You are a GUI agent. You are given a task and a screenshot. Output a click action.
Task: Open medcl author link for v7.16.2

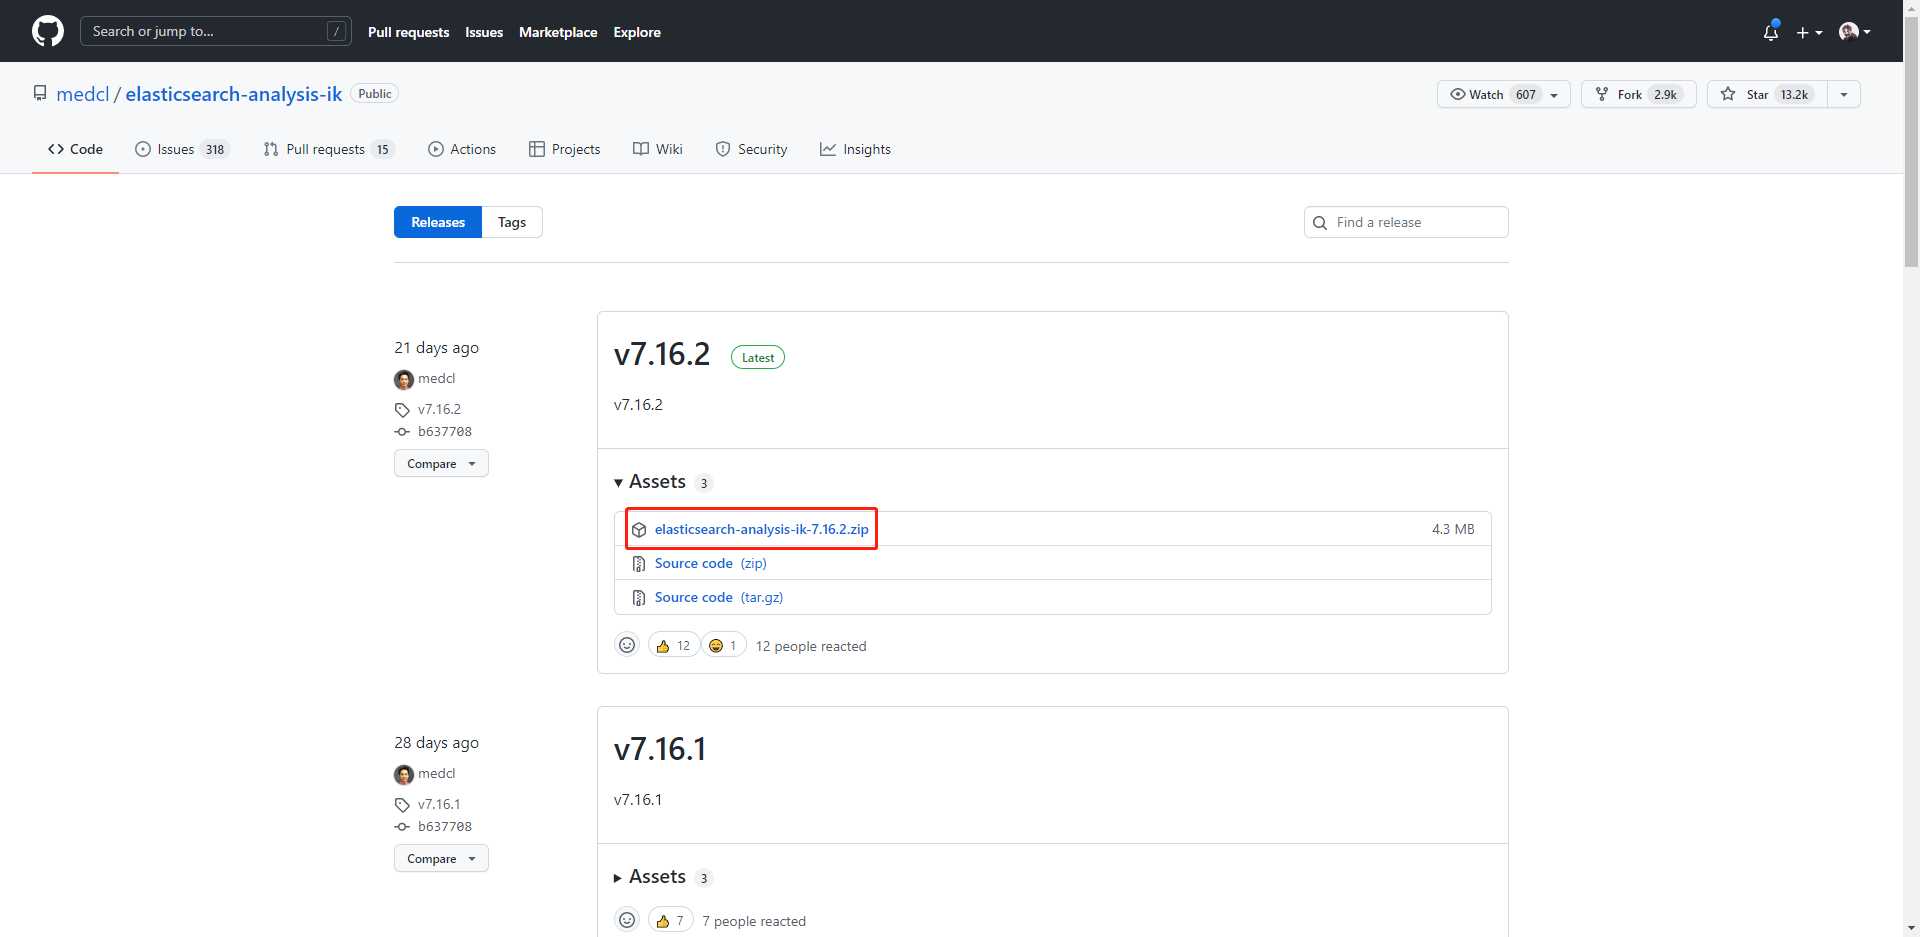pos(437,379)
